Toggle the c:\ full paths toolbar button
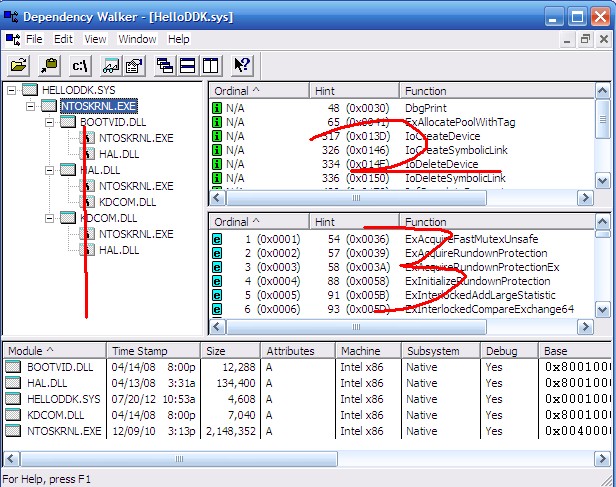Viewport: 616px width, 487px height. tap(80, 66)
